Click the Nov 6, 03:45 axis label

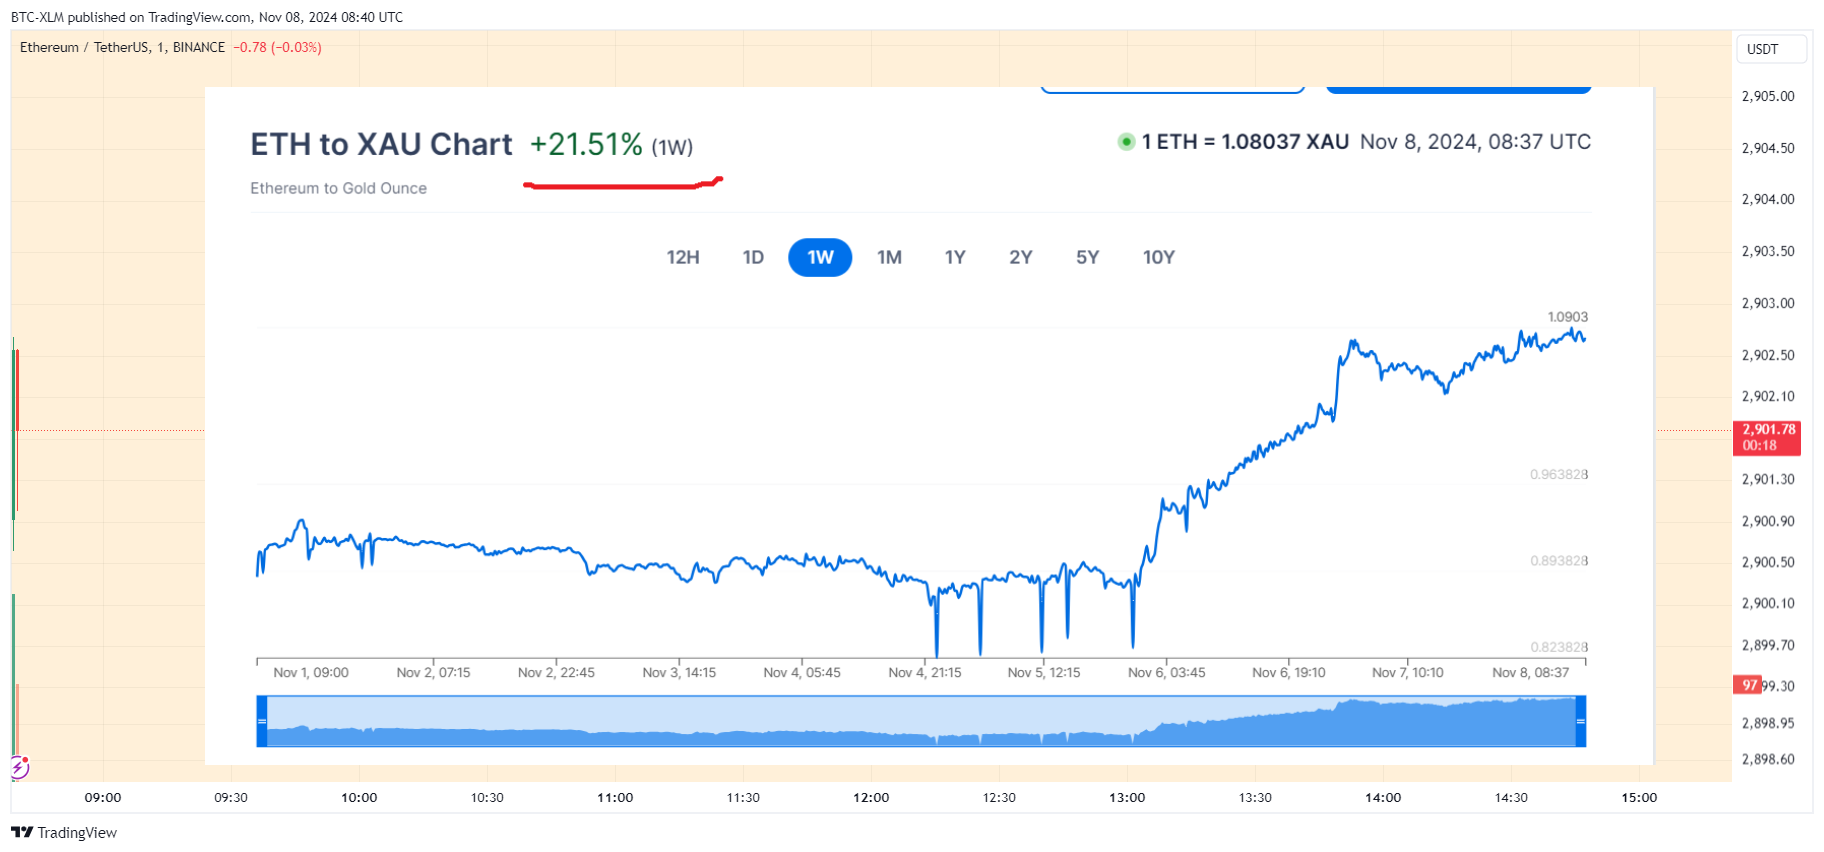(1166, 672)
